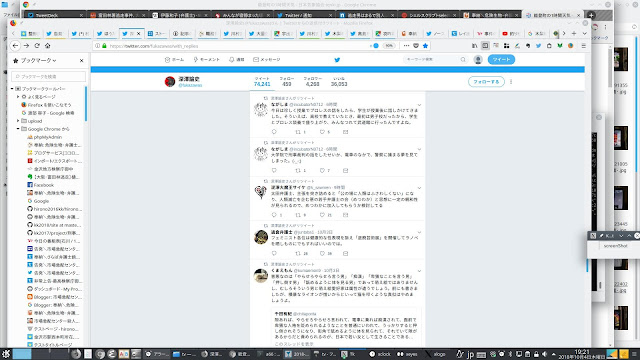640x360 pixels.
Task: Focus the bookmarks search field in sidebar
Action: pyautogui.click(x=49, y=76)
